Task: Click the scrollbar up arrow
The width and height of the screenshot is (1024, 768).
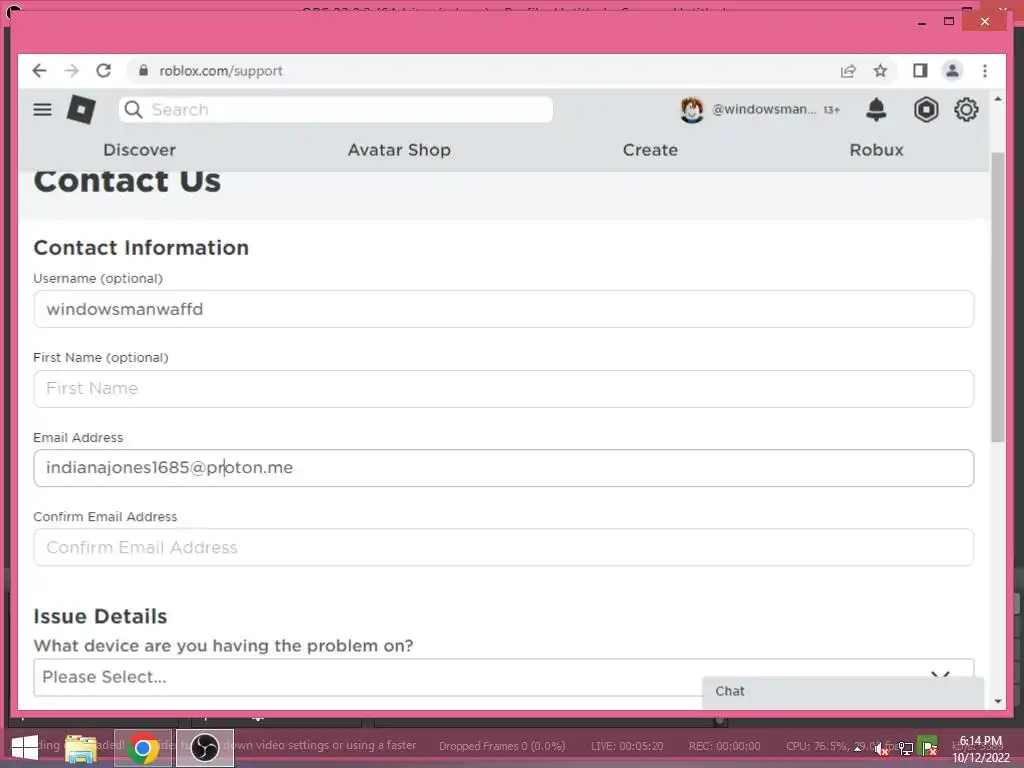Action: pos(997,99)
